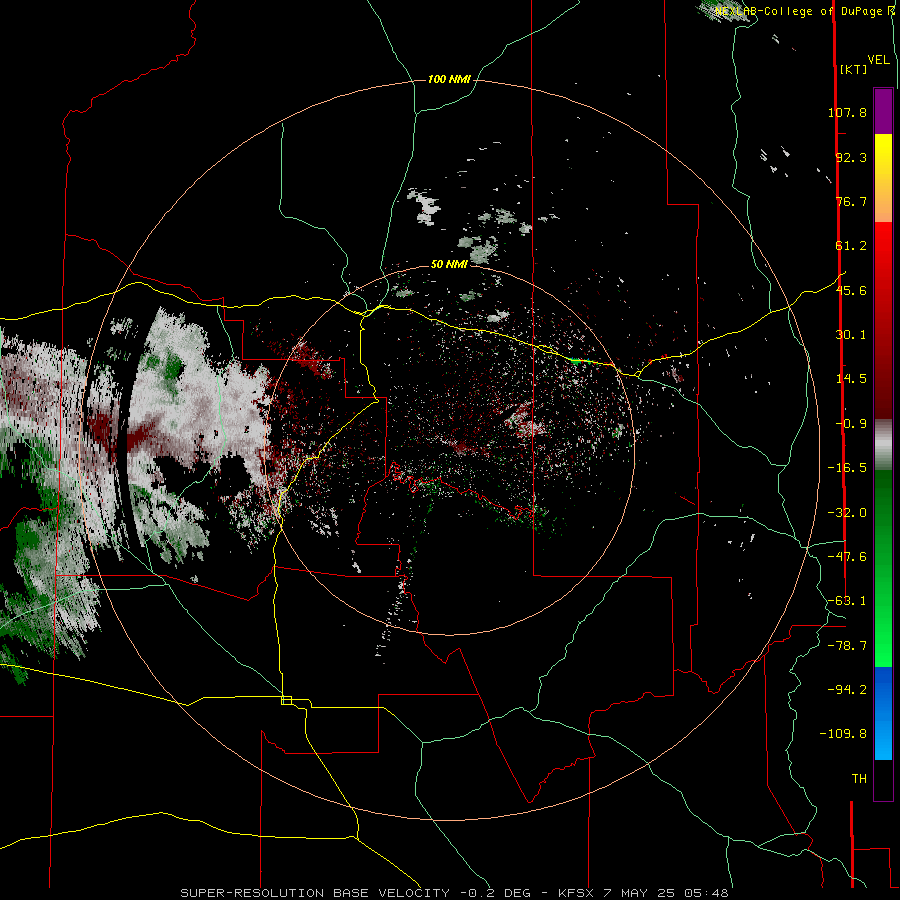The image size is (900, 900).
Task: Pick the yellow segment of the velocity color bar
Action: [883, 155]
